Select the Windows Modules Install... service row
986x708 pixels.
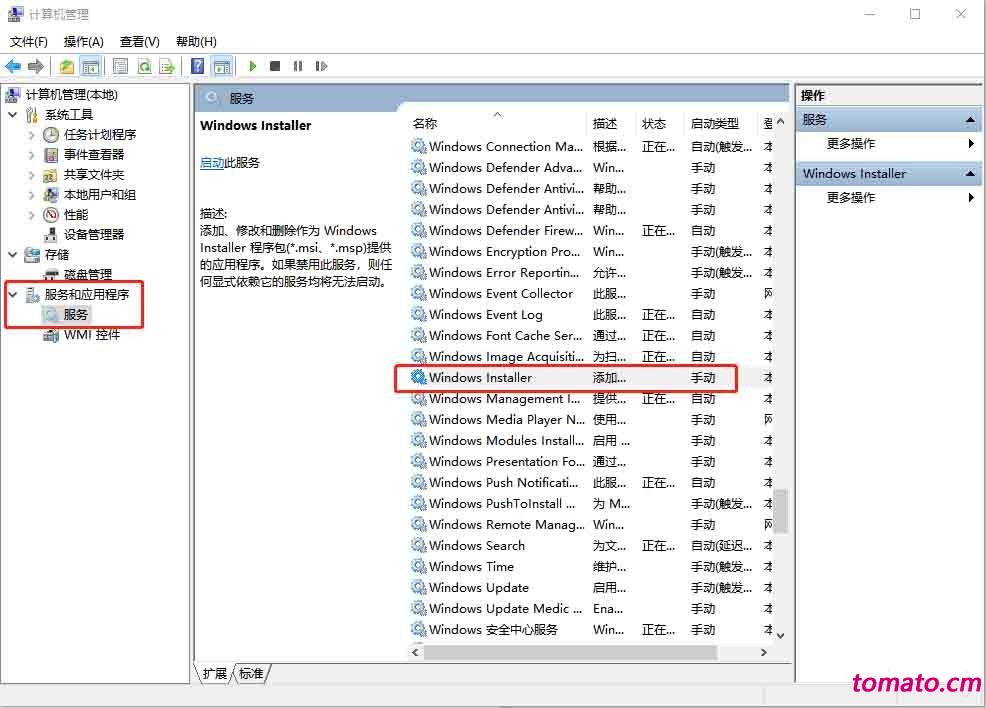pos(590,441)
